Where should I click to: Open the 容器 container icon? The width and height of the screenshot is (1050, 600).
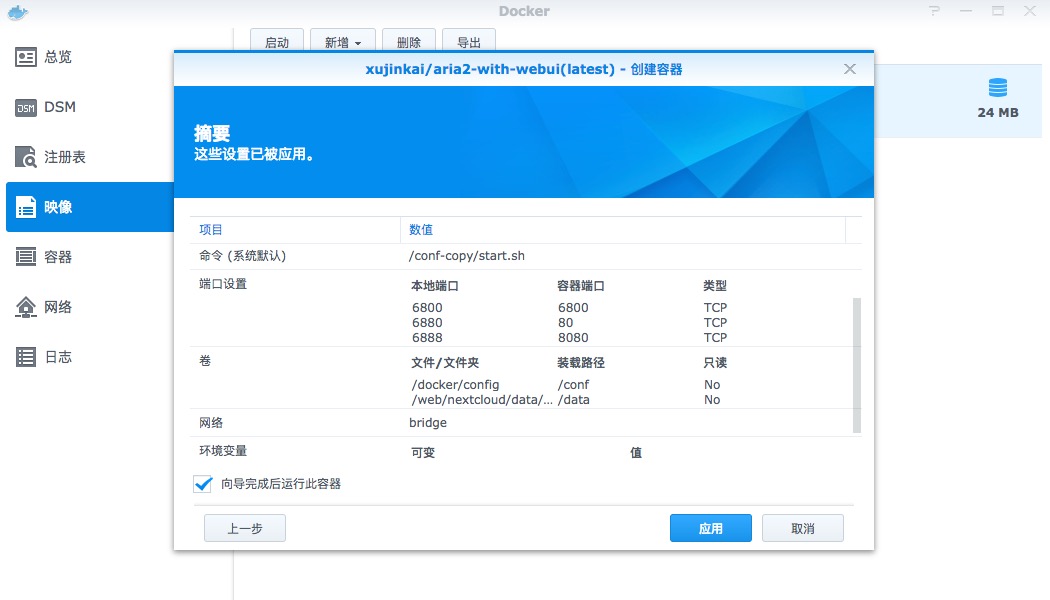pos(26,257)
